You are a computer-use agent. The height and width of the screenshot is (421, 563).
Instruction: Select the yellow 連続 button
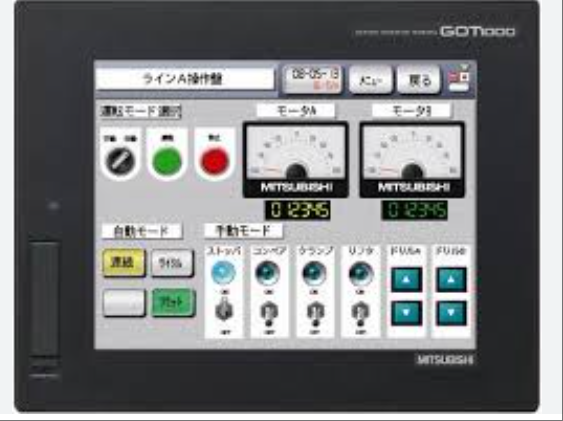124,263
